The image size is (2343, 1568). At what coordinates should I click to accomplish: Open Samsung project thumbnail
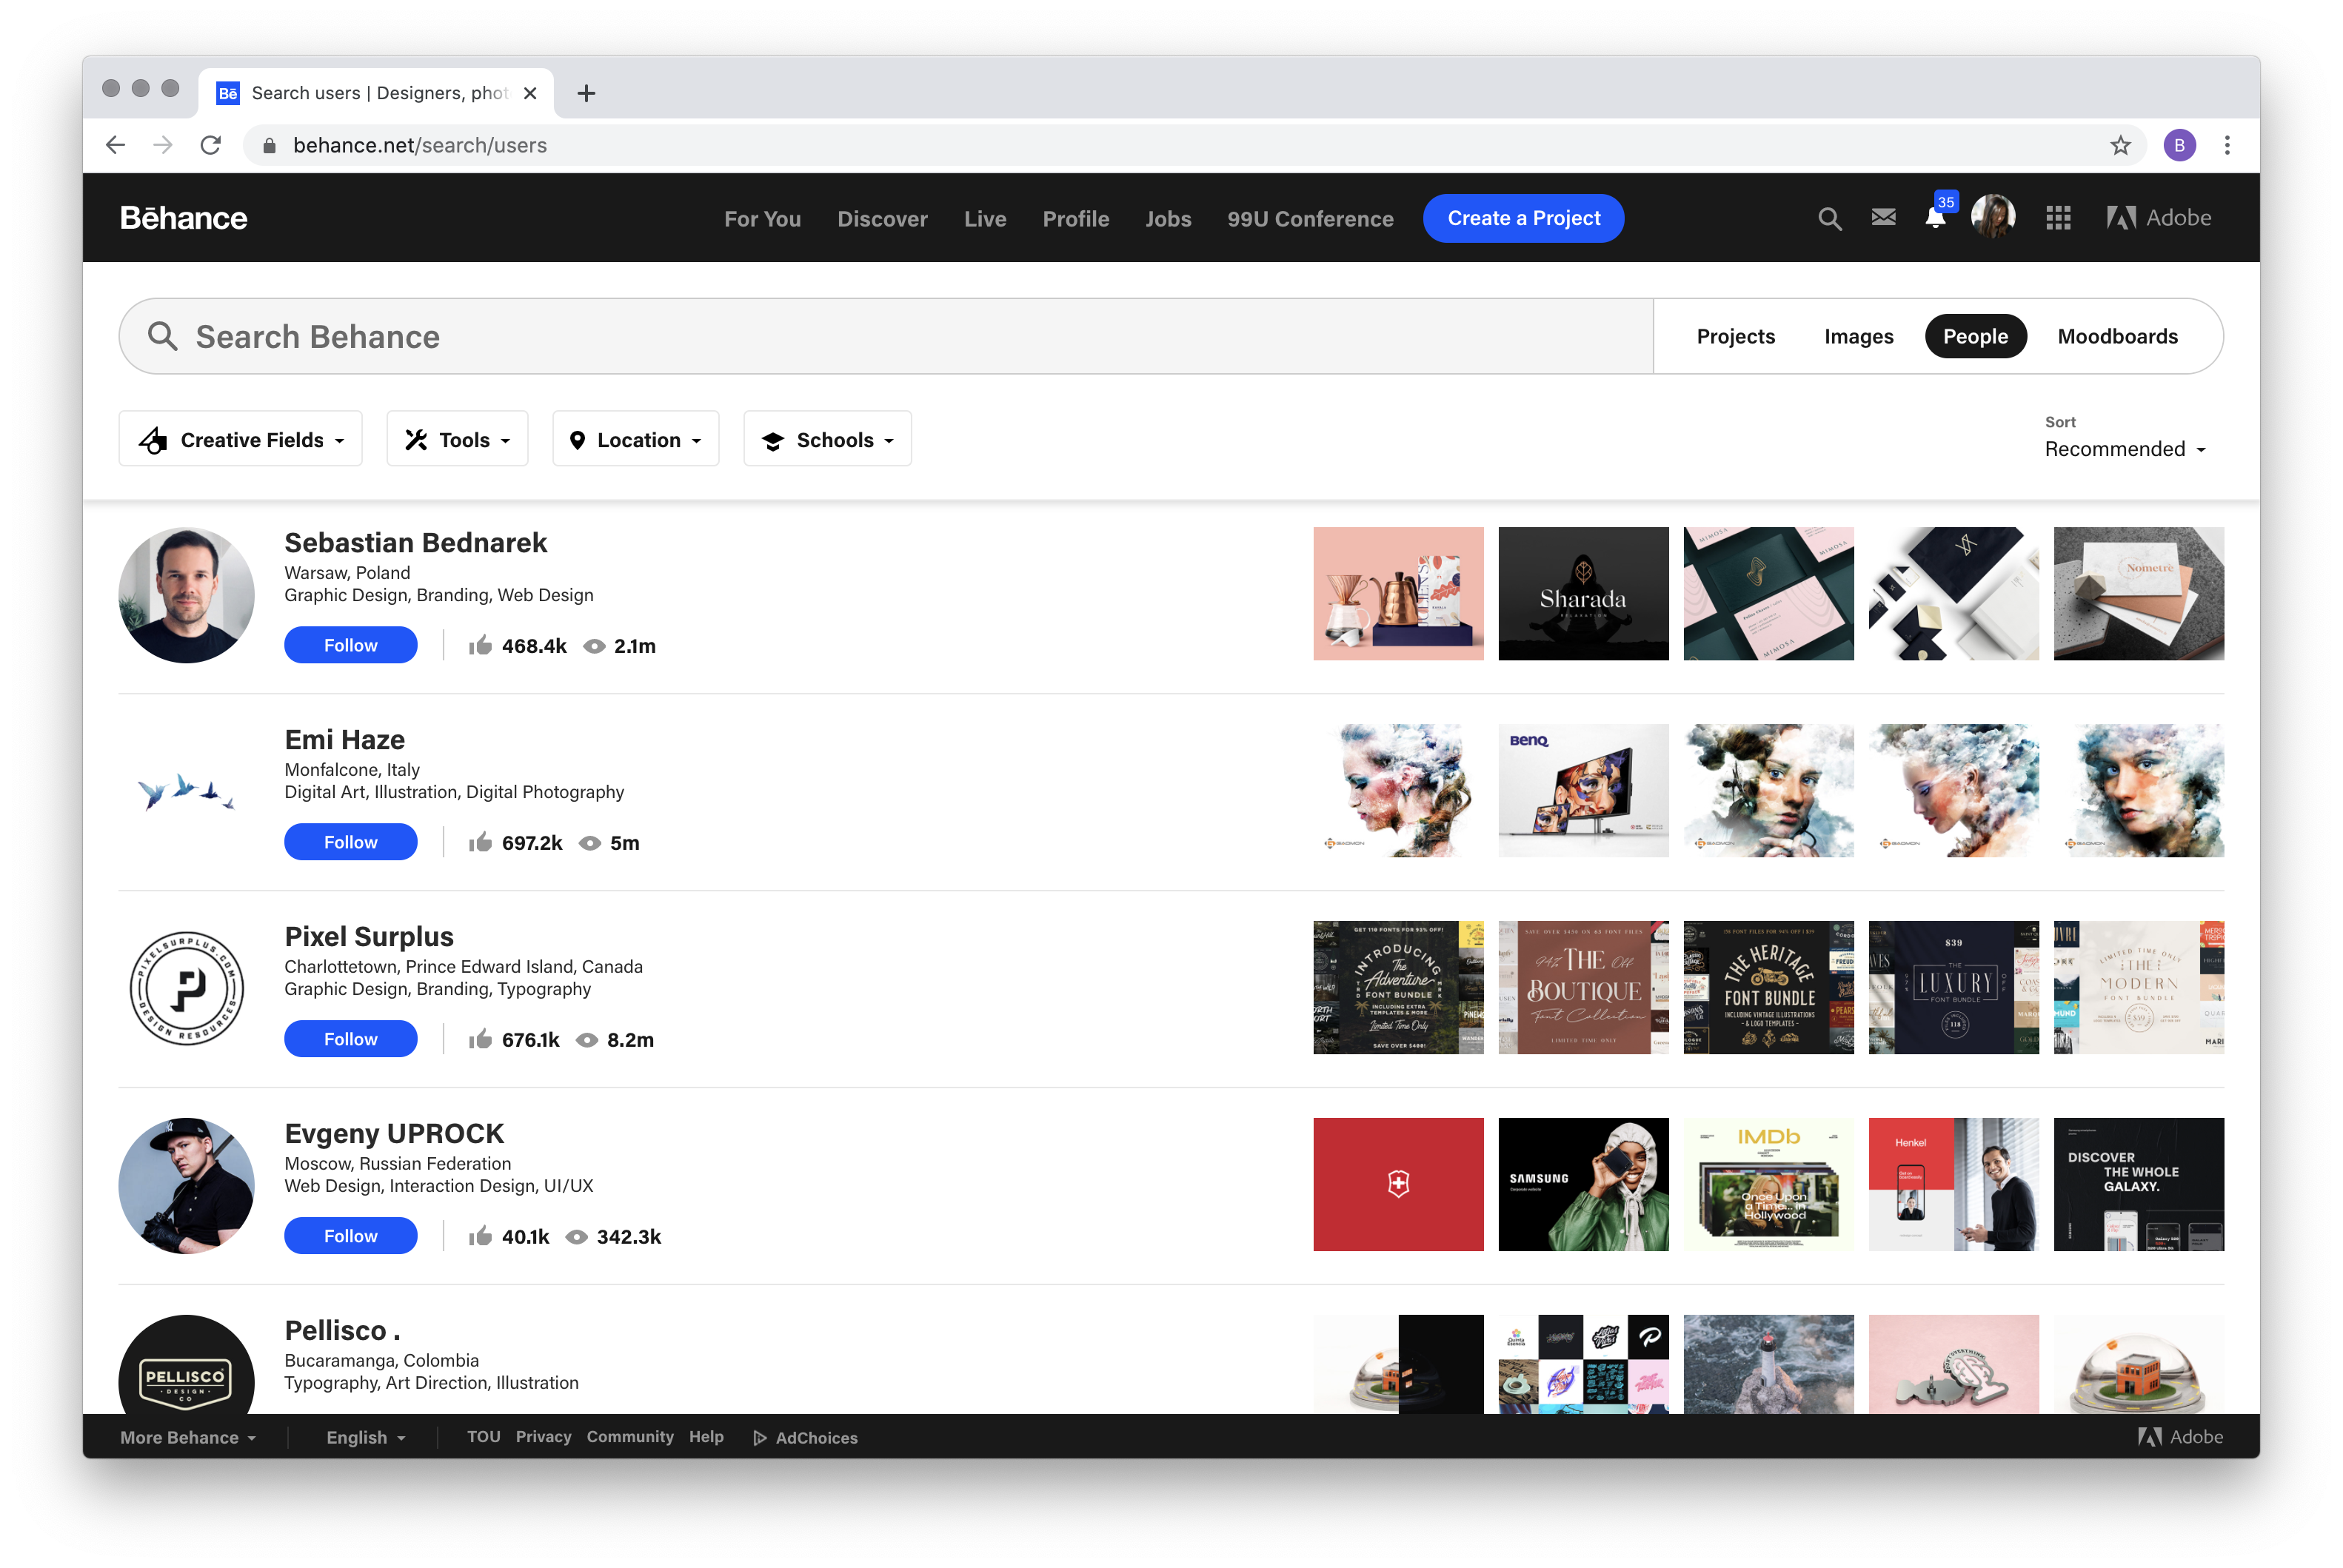[x=1583, y=1184]
